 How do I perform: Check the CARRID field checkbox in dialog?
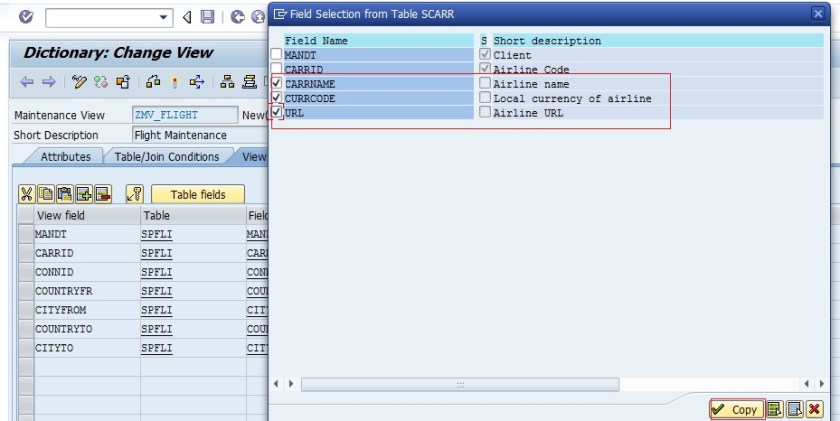coord(276,69)
